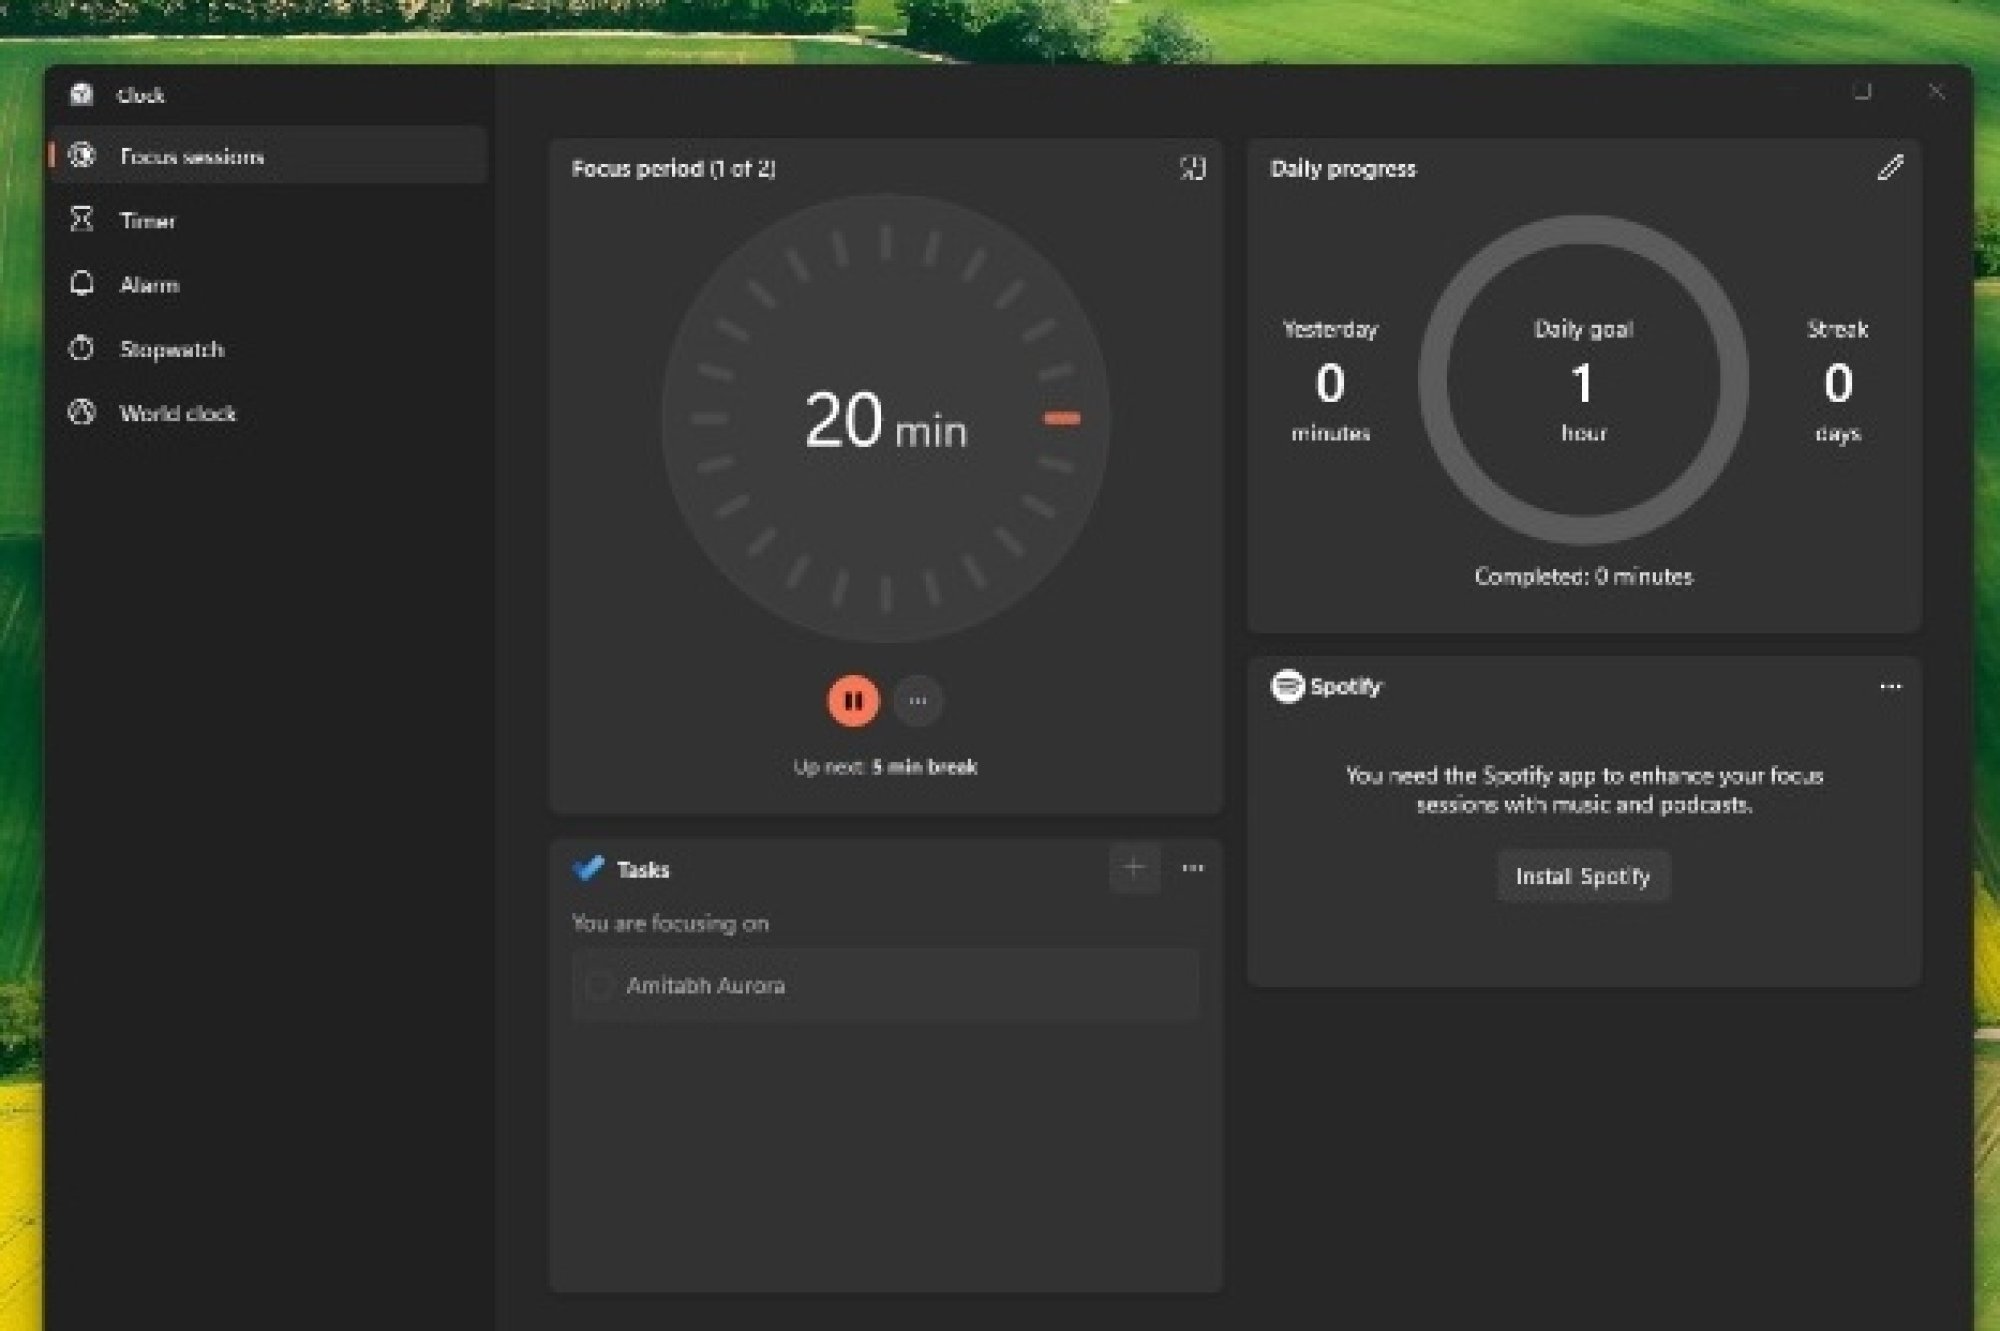Add a new task with the plus icon
This screenshot has height=1331, width=2000.
pos(1132,868)
